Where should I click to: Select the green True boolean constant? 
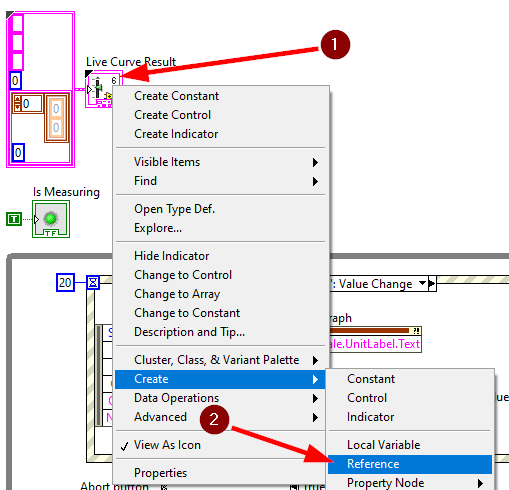14,219
